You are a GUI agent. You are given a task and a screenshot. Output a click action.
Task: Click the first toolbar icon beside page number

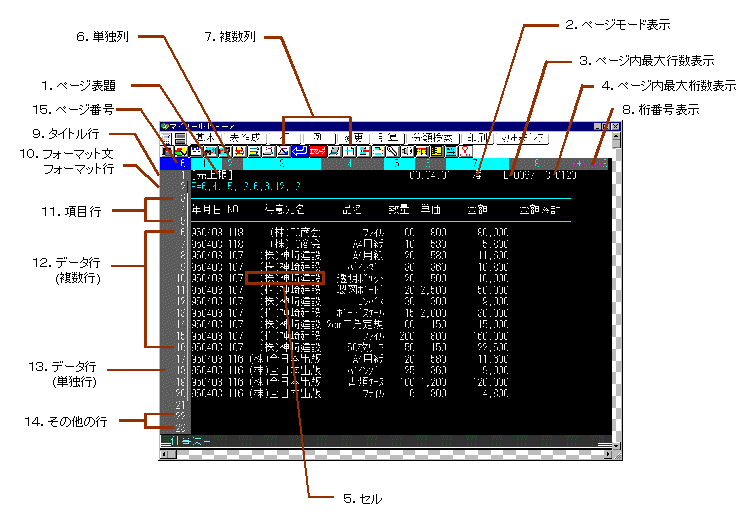point(167,151)
